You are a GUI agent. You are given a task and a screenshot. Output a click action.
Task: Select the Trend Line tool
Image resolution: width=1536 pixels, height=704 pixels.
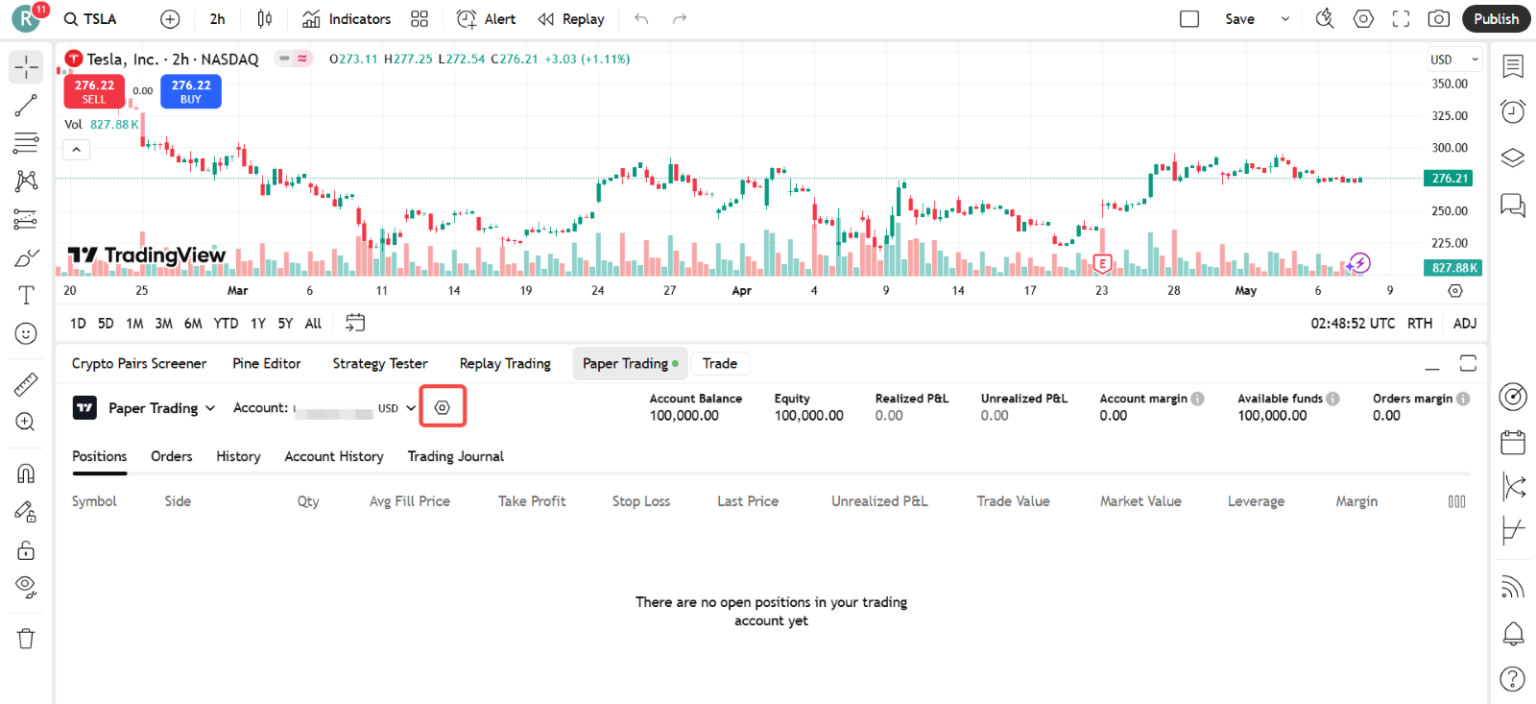[25, 104]
